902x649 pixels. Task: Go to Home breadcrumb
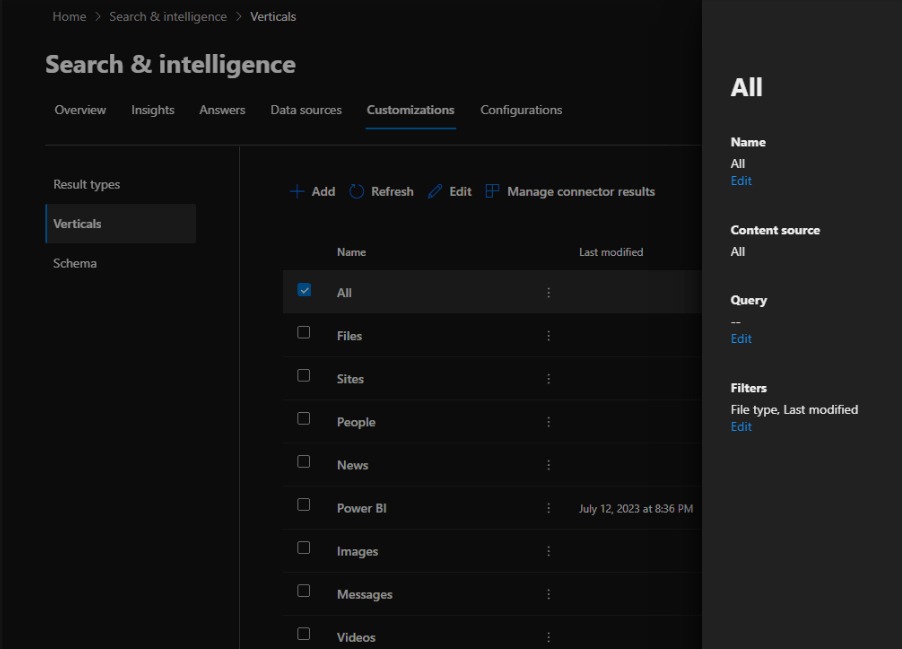[x=69, y=17]
